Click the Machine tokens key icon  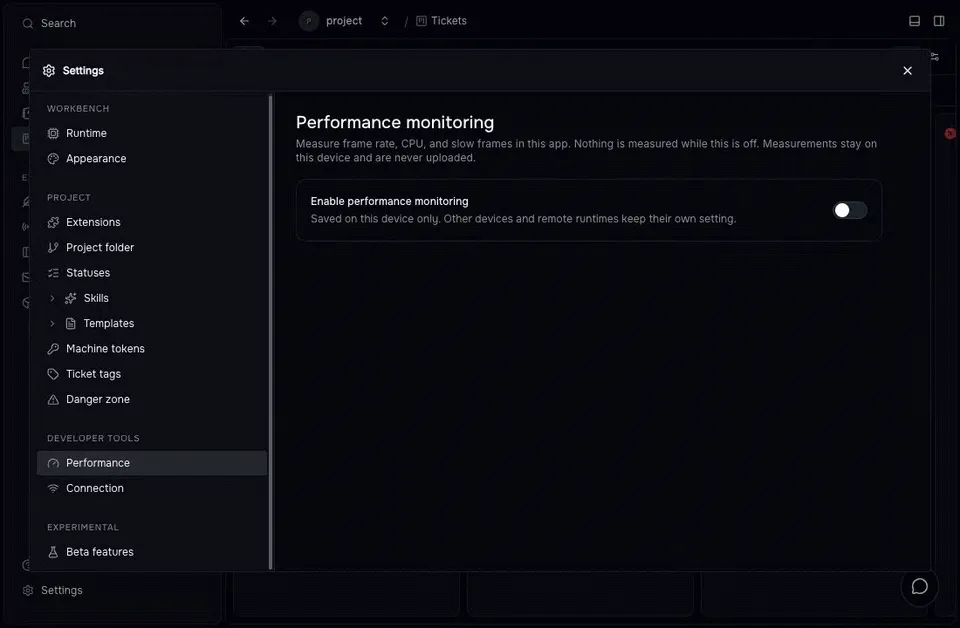pos(53,349)
